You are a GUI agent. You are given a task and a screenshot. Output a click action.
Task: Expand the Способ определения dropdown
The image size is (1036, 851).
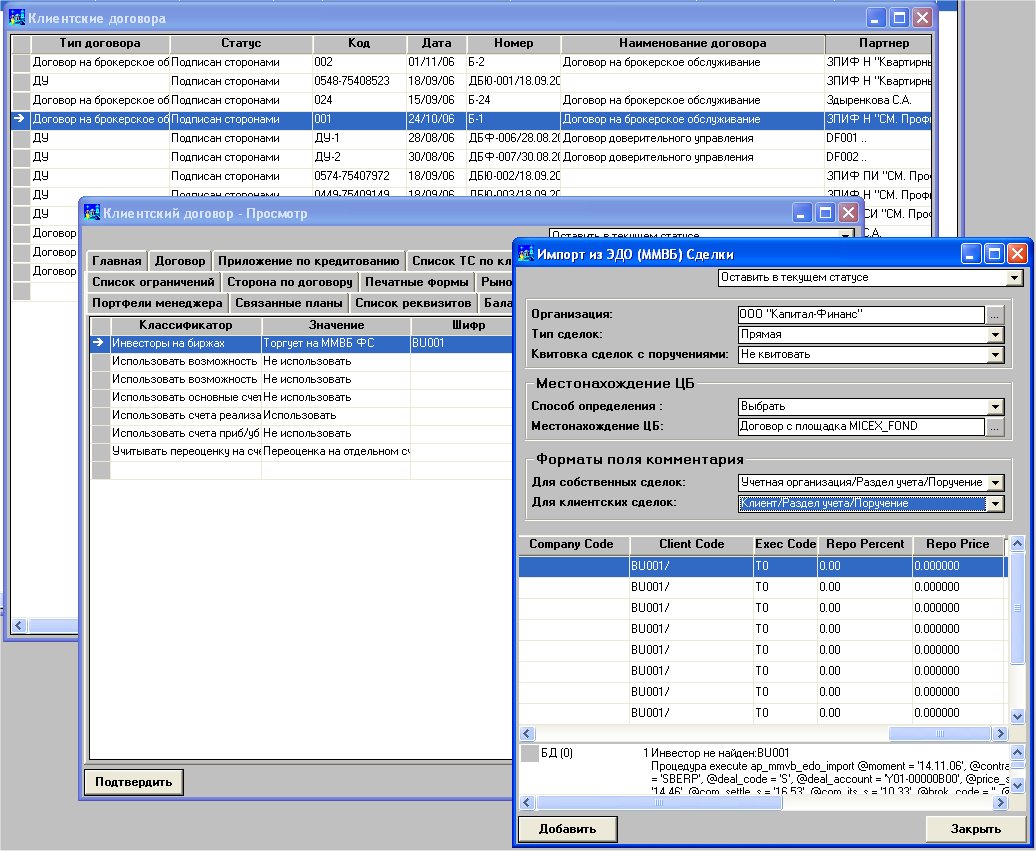click(x=995, y=407)
